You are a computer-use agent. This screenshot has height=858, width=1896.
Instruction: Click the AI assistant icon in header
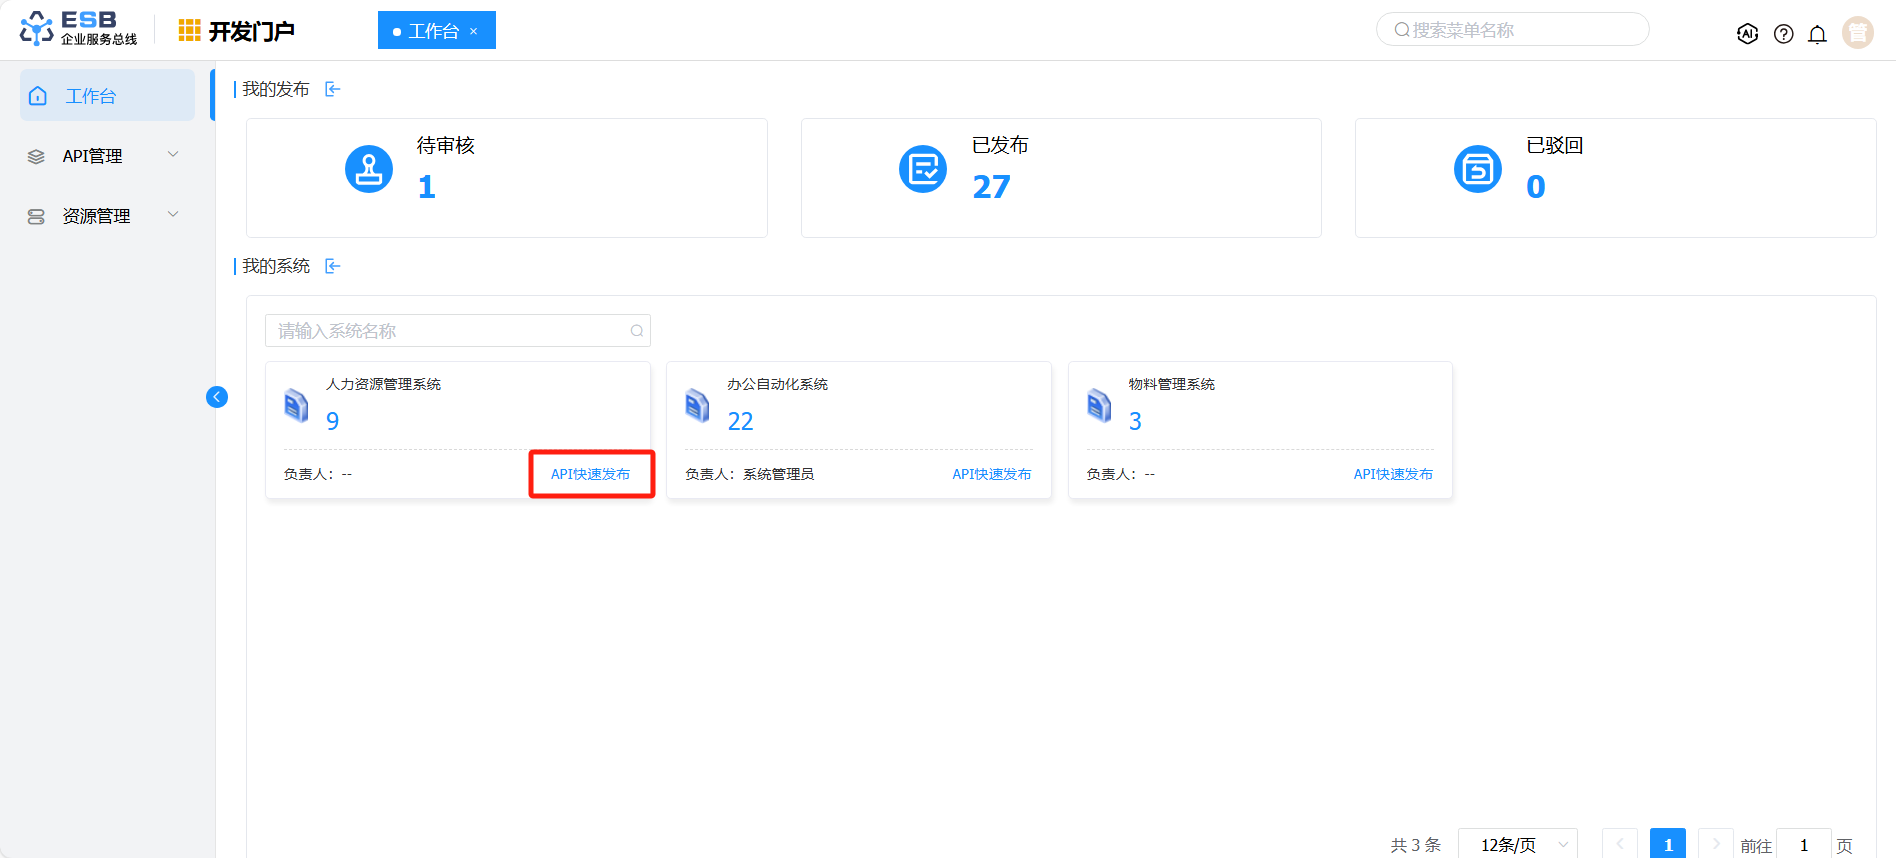point(1747,34)
